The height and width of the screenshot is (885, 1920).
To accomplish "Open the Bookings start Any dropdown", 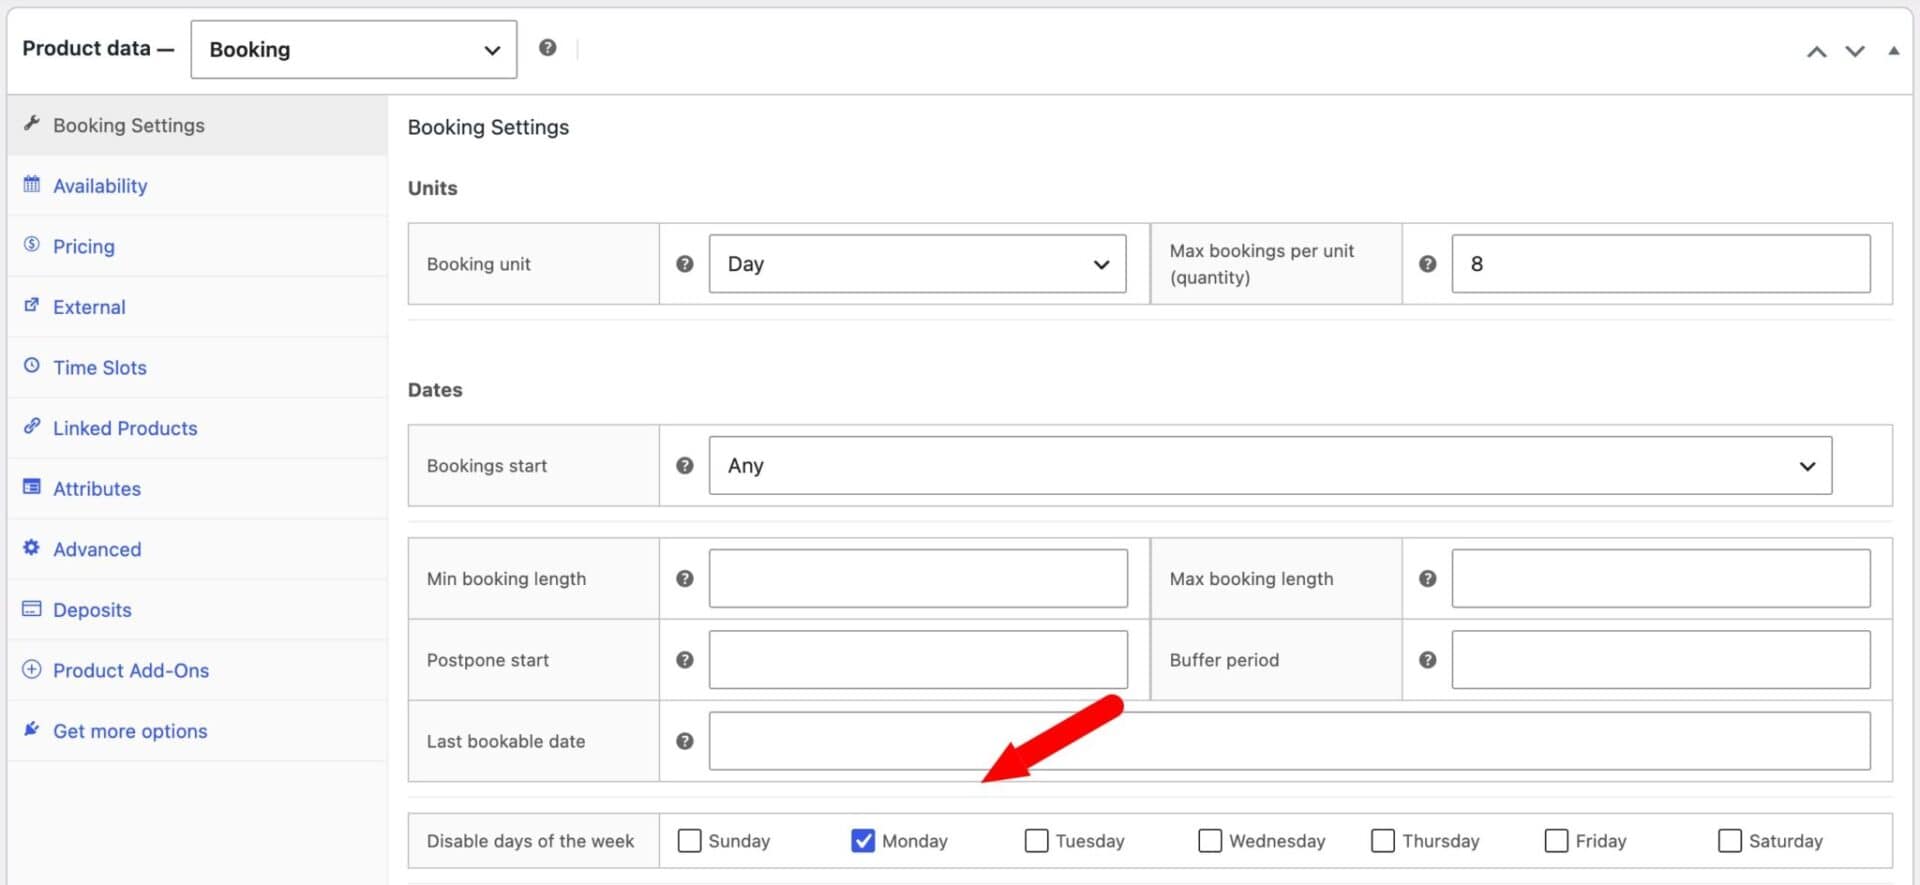I will tap(1270, 466).
